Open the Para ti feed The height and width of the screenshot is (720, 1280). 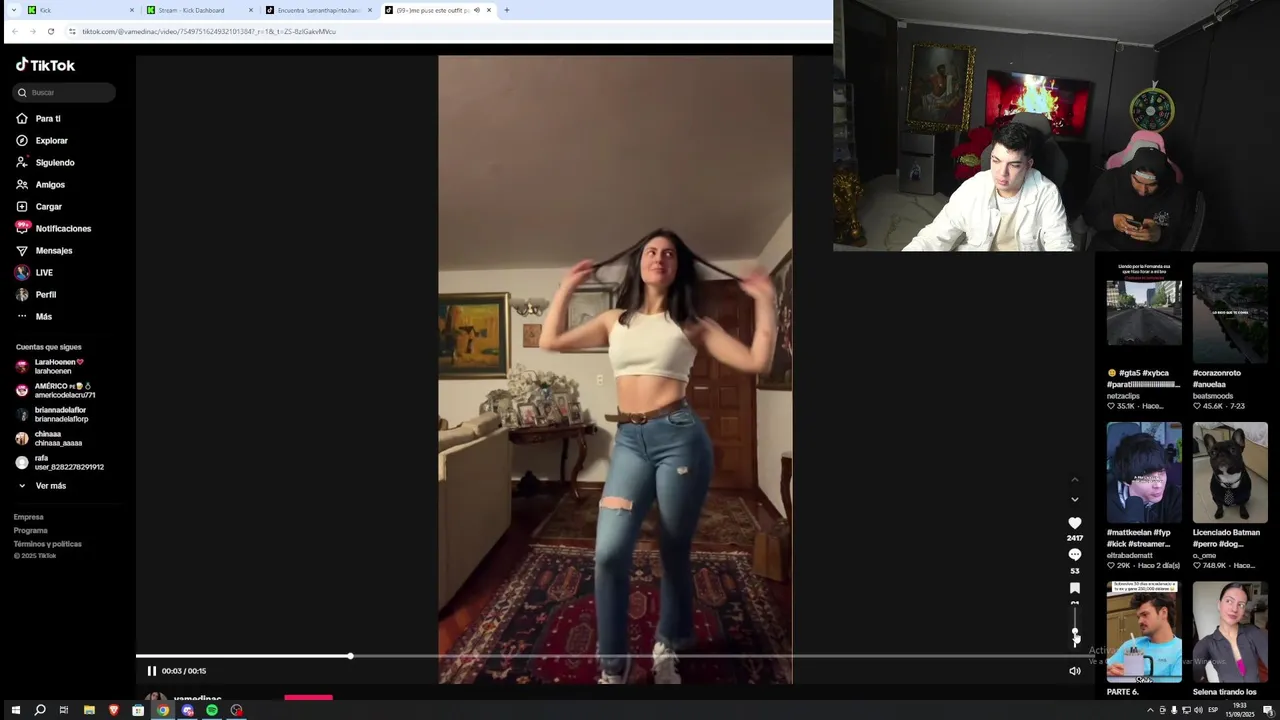[x=48, y=119]
